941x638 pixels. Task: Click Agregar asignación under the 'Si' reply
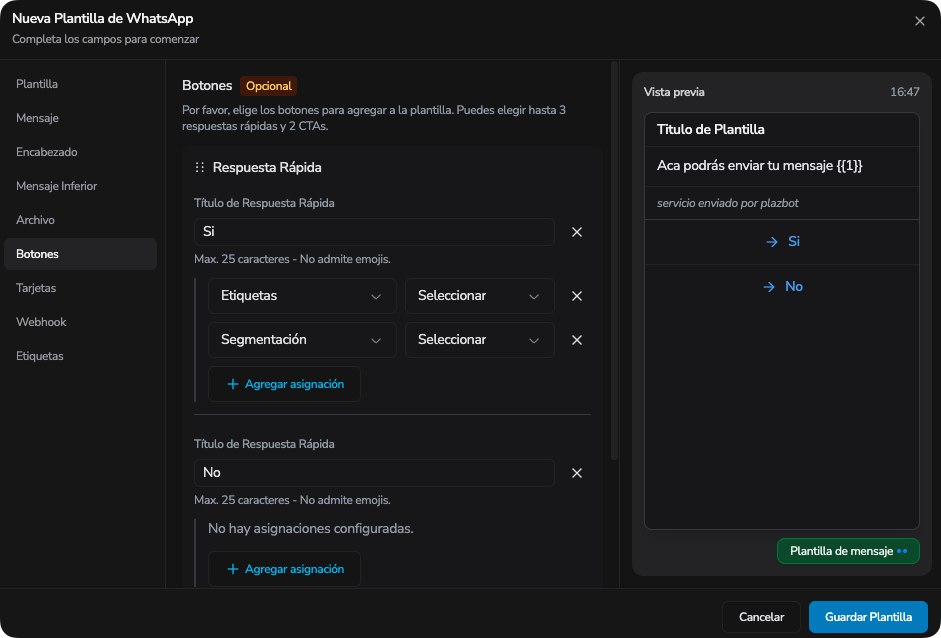pyautogui.click(x=284, y=384)
